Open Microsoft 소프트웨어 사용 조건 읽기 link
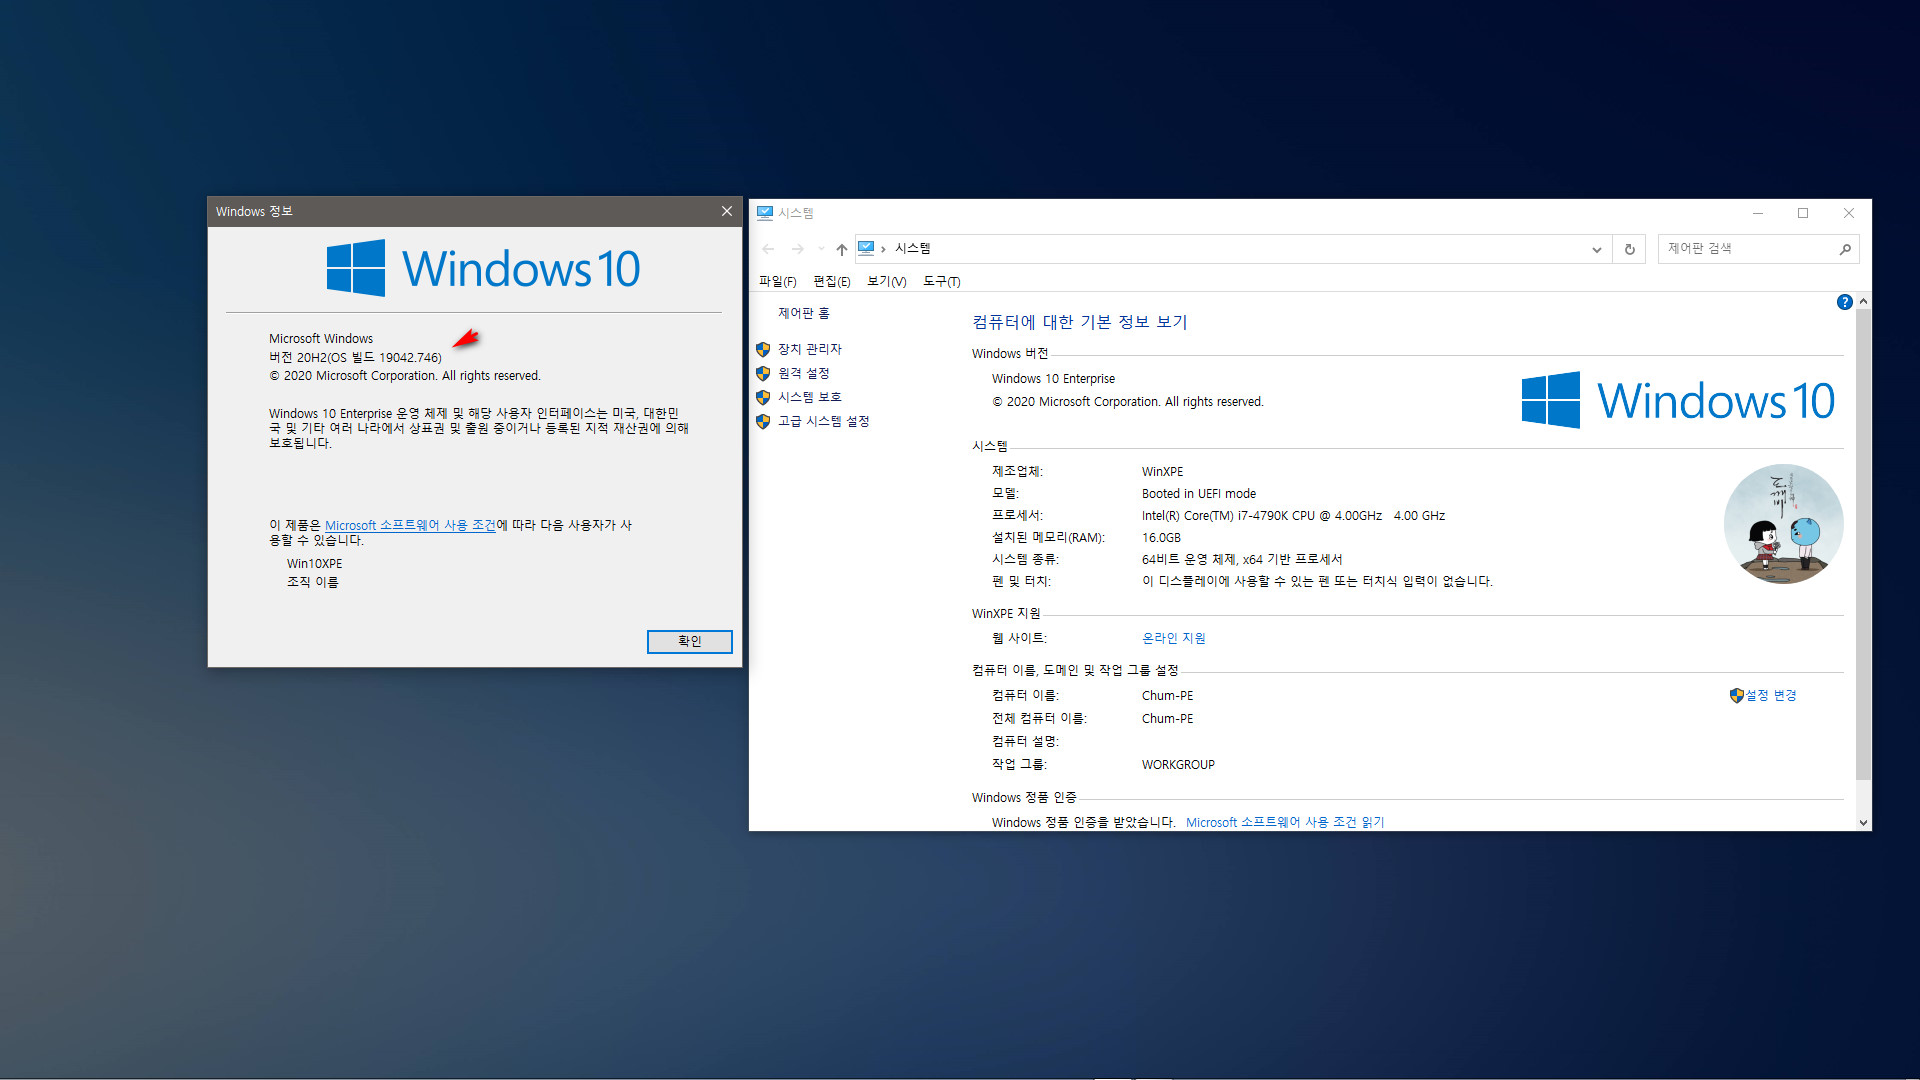 click(1285, 822)
